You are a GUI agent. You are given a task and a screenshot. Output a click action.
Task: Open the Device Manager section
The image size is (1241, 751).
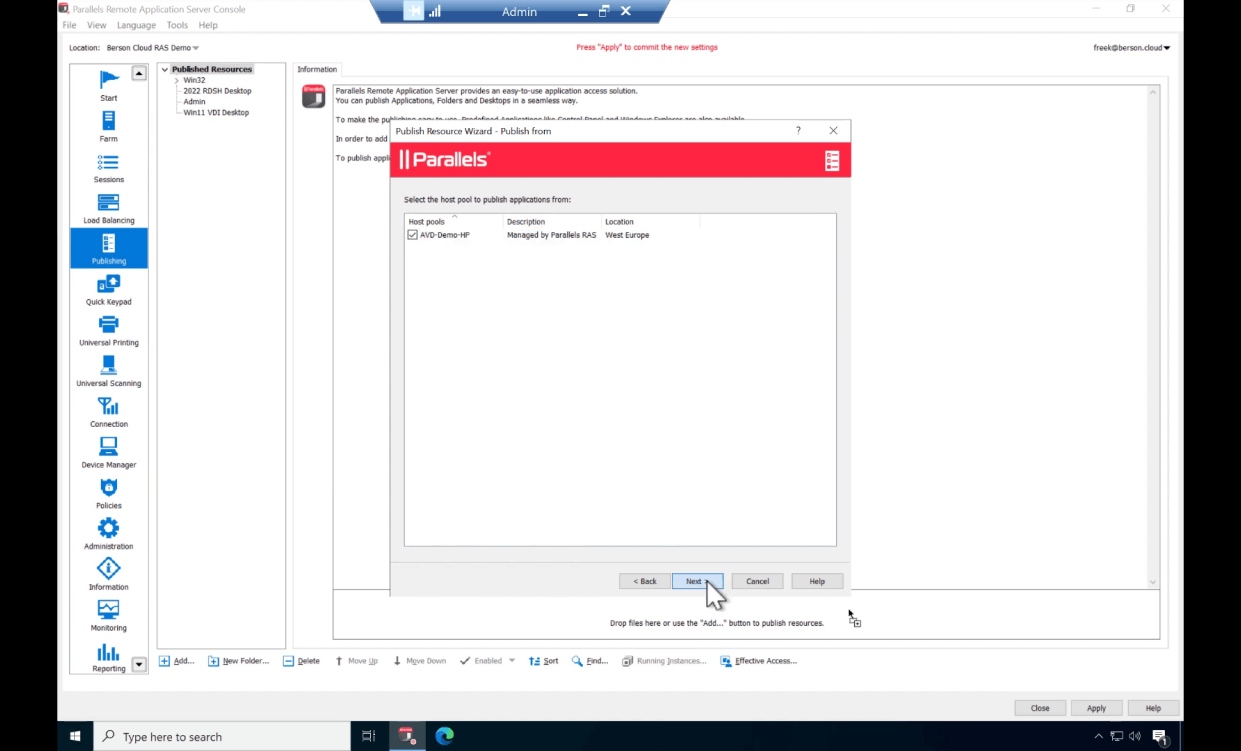pos(108,451)
